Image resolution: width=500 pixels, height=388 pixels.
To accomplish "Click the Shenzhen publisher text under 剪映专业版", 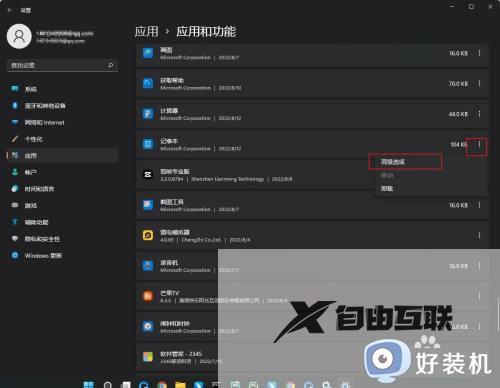I will click(x=227, y=179).
